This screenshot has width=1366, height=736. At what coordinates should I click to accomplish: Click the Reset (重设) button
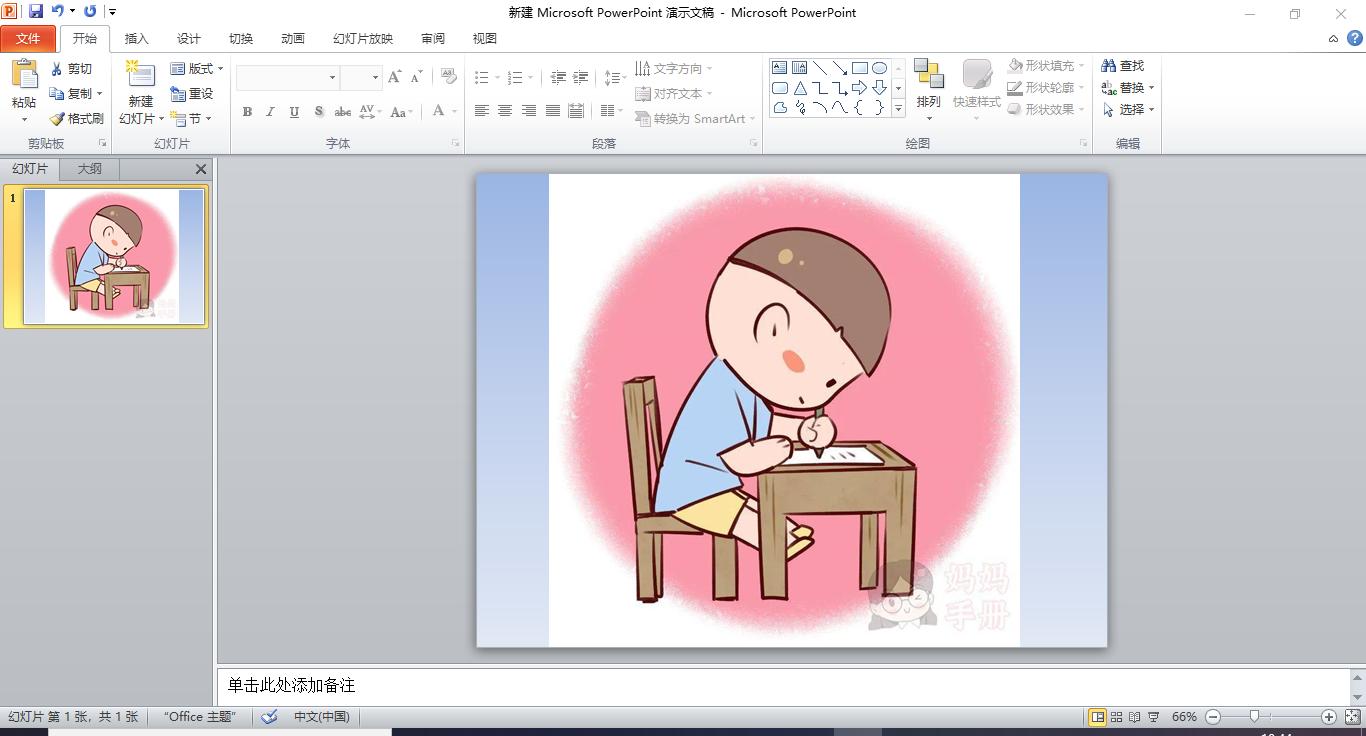pyautogui.click(x=193, y=92)
